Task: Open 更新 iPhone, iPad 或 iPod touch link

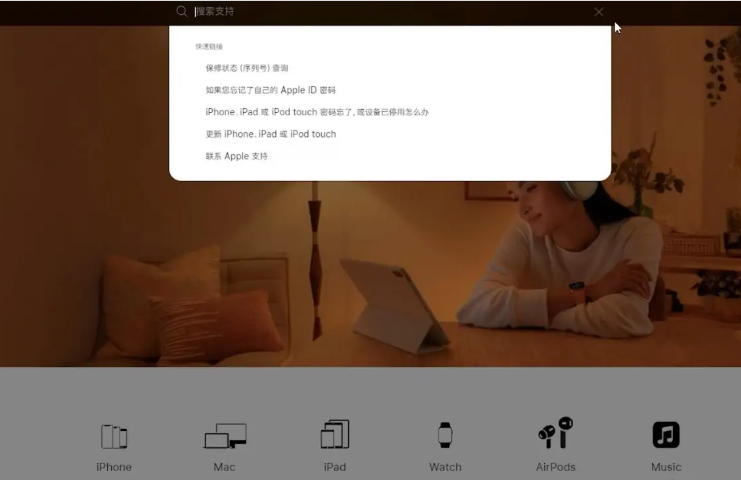Action: coord(270,134)
